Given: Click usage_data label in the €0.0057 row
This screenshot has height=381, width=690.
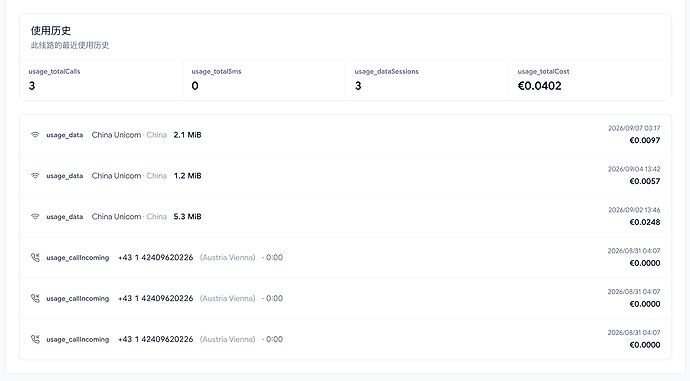Looking at the screenshot, I should [x=65, y=176].
